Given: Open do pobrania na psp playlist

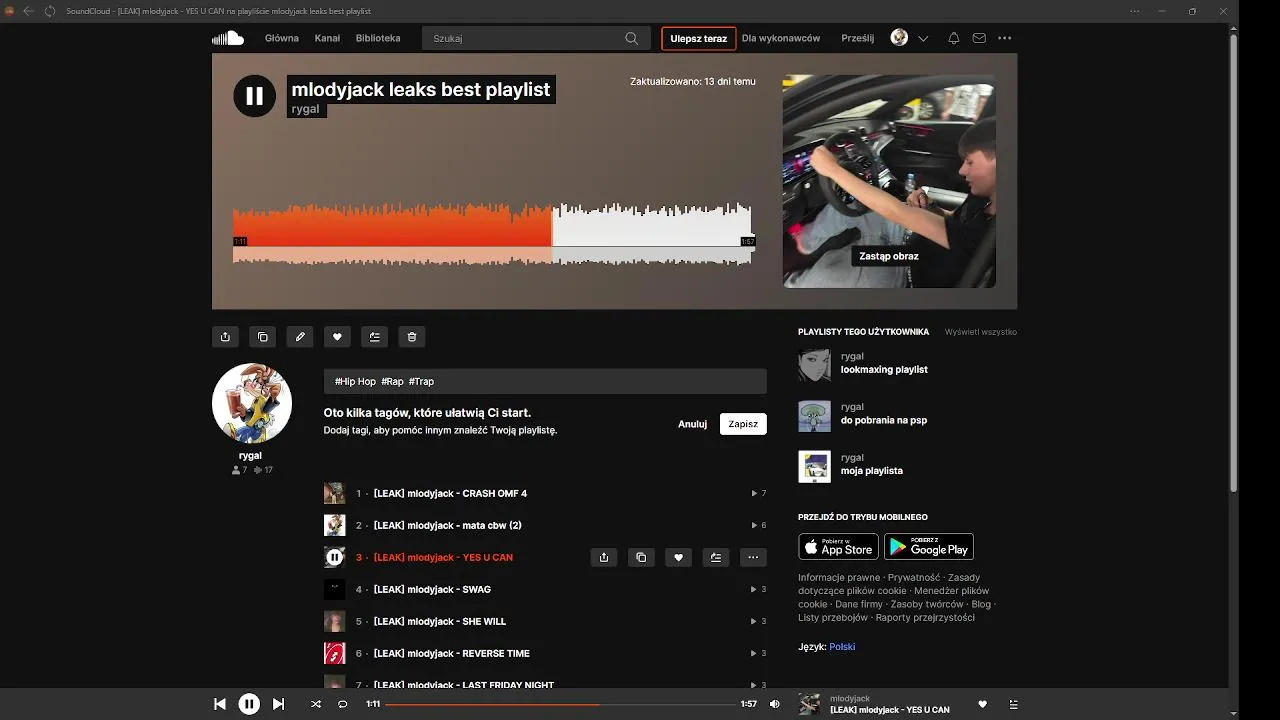Looking at the screenshot, I should coord(884,420).
